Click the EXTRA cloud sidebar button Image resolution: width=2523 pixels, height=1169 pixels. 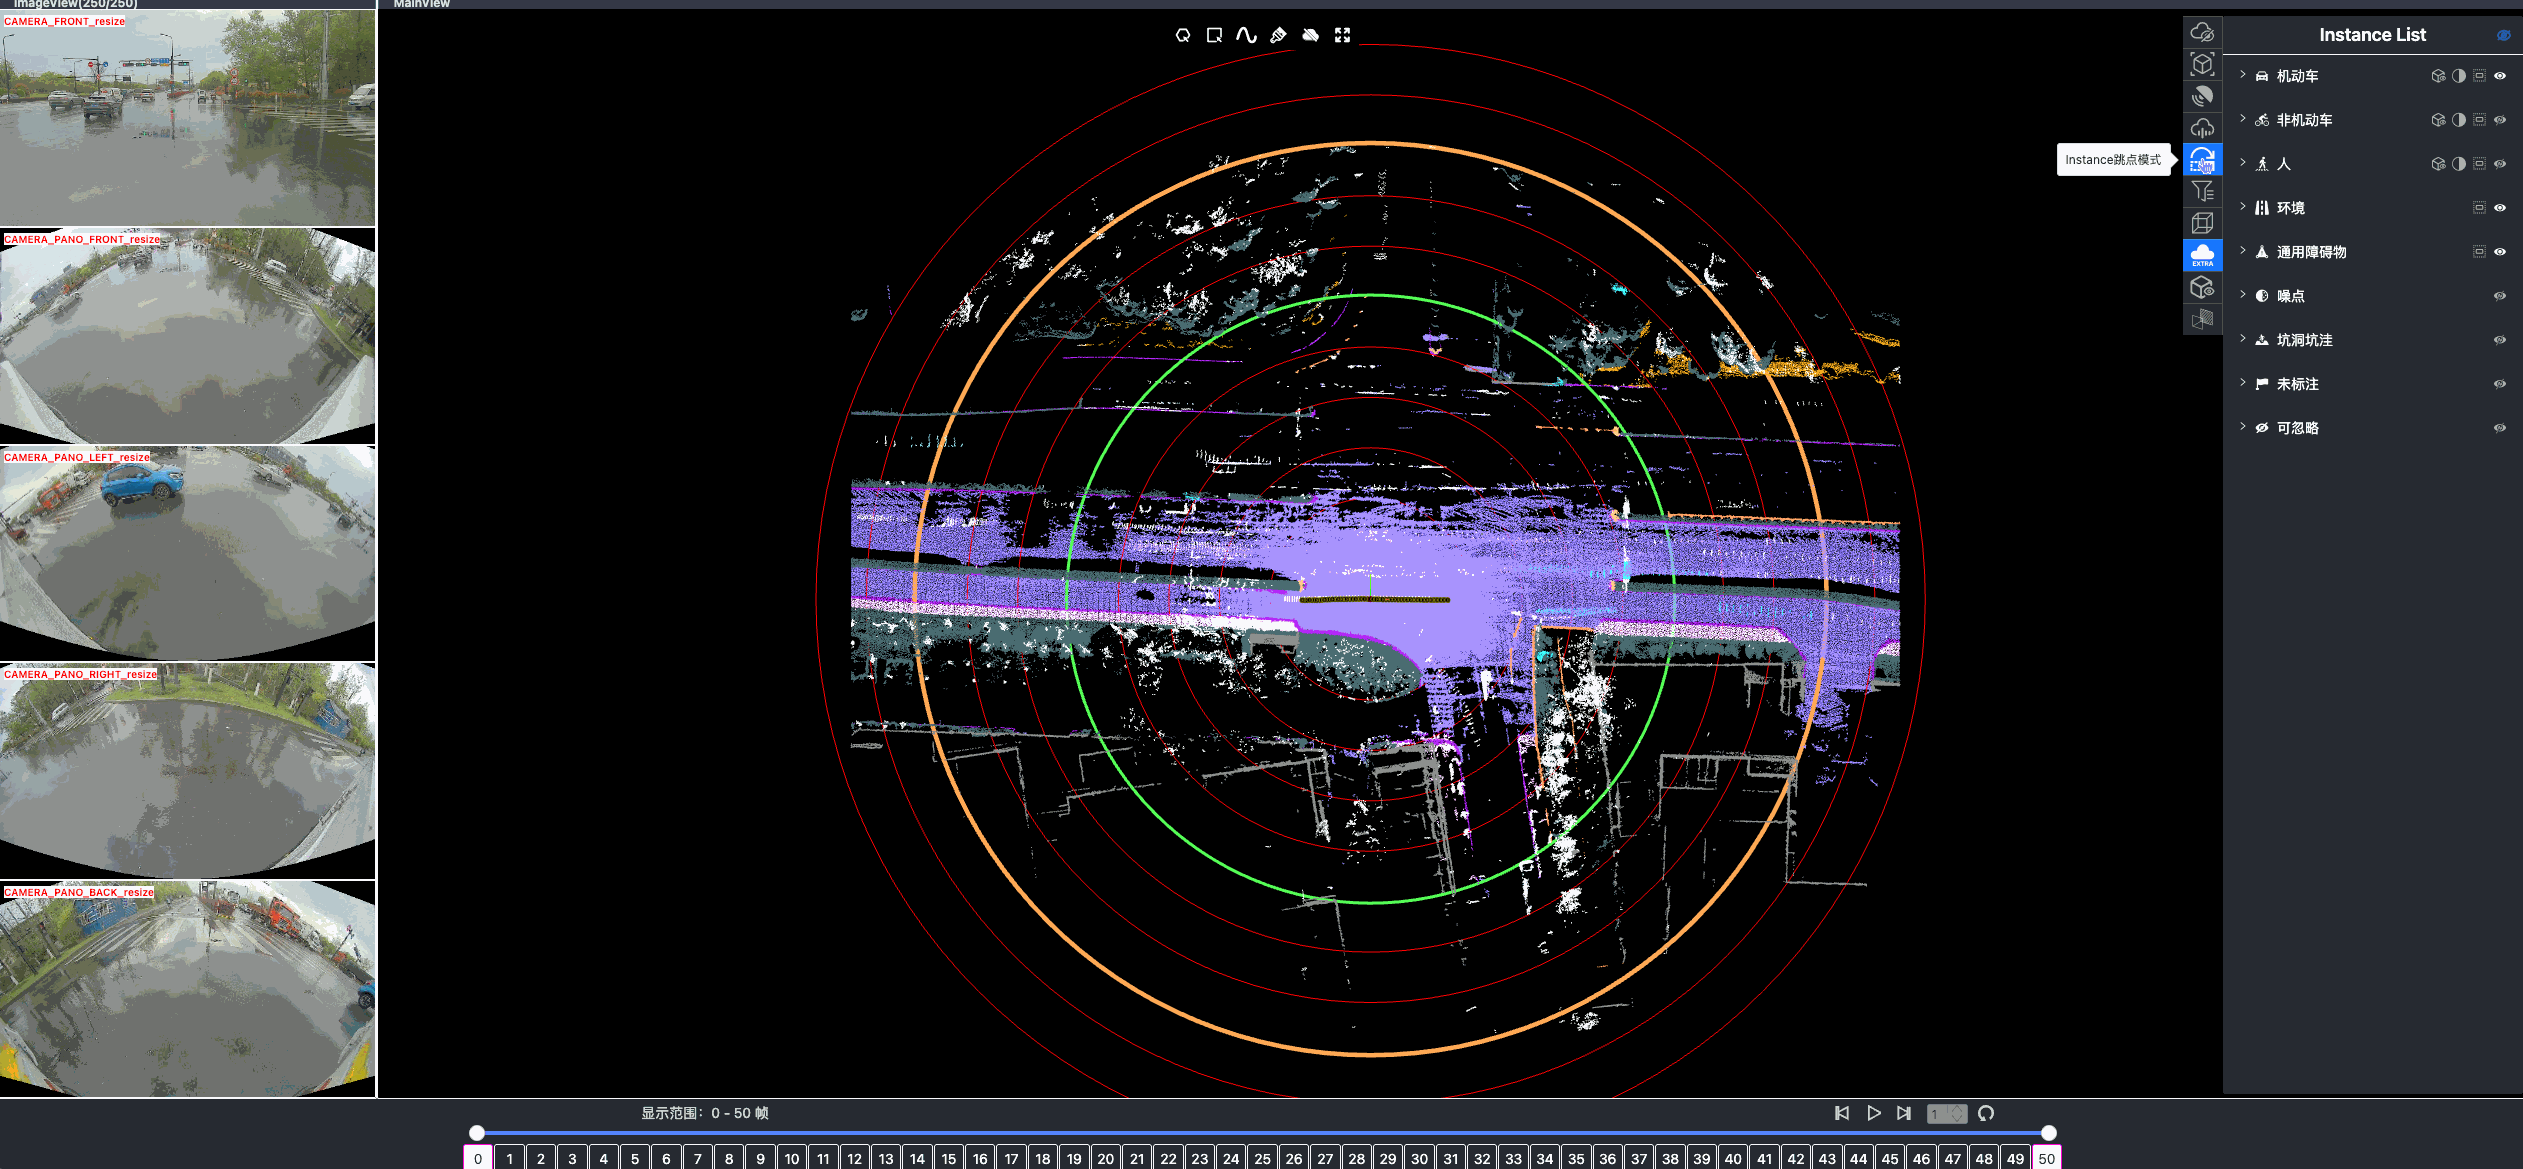pyautogui.click(x=2202, y=255)
